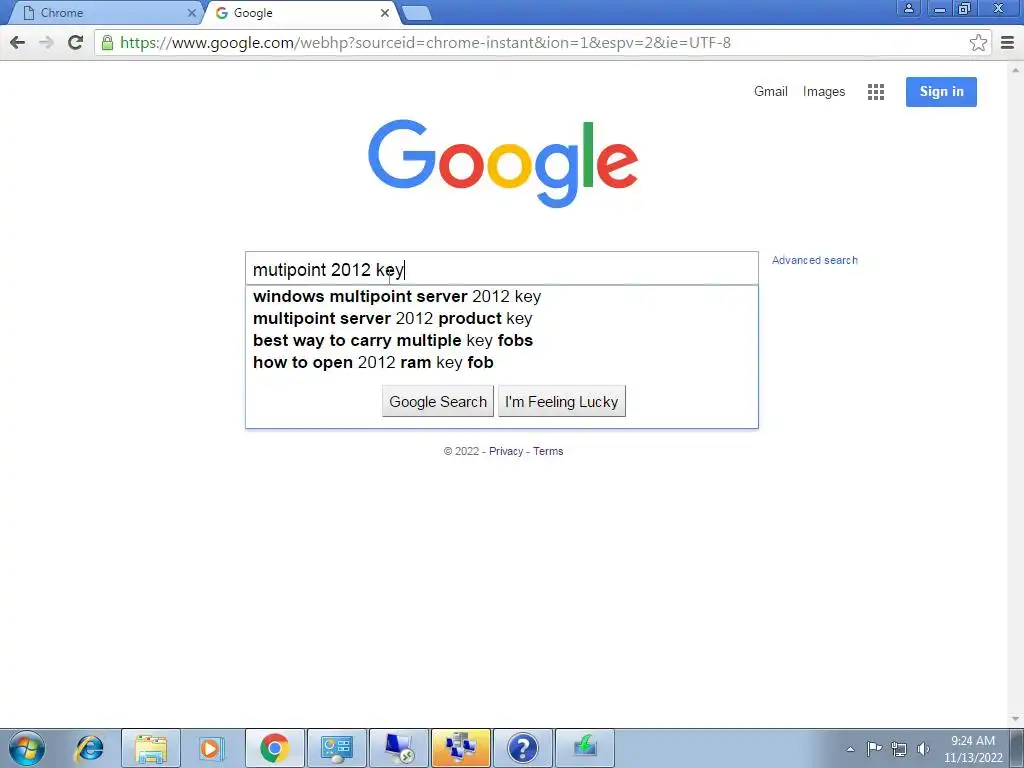This screenshot has height=768, width=1024.
Task: Open Advanced search link
Action: 814,260
